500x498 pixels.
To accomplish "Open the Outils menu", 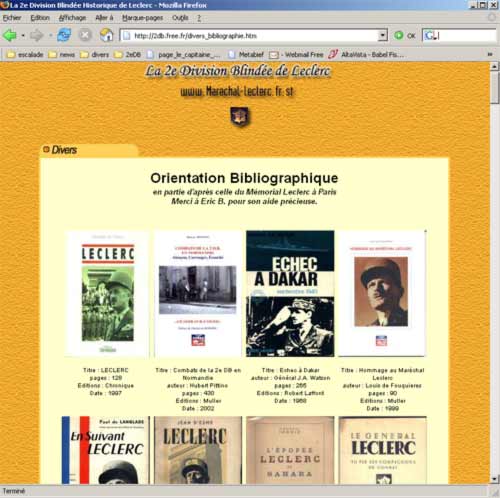I will [180, 18].
